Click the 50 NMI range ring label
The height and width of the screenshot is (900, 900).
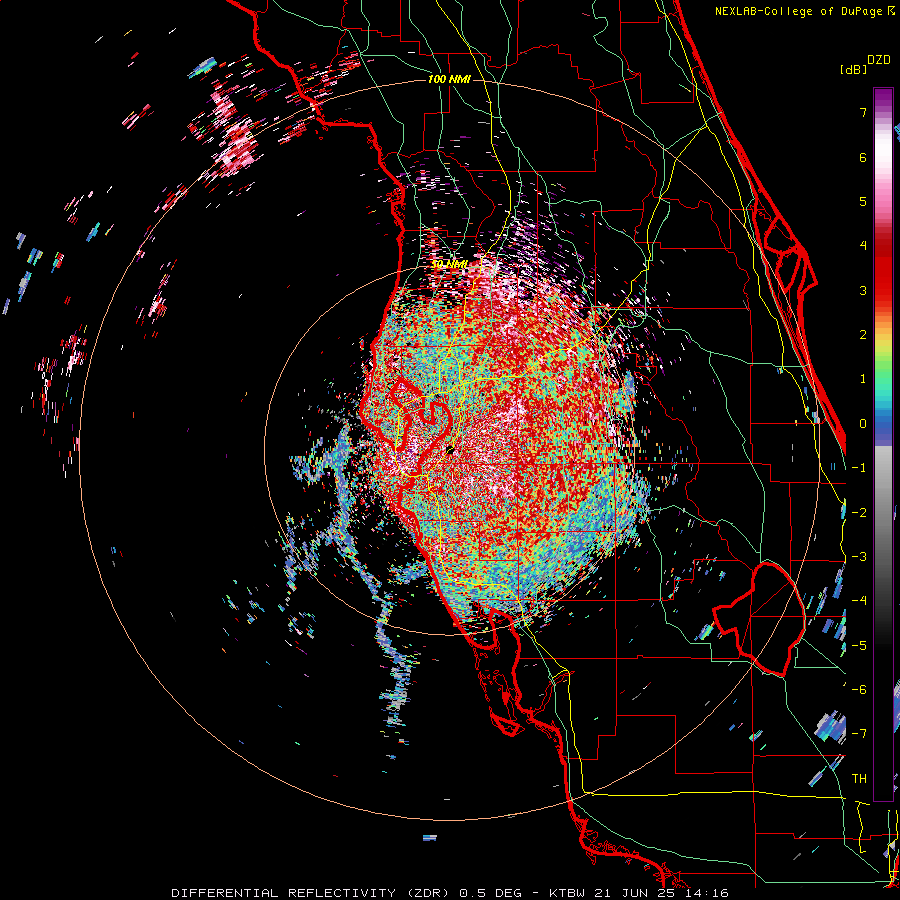[x=449, y=265]
